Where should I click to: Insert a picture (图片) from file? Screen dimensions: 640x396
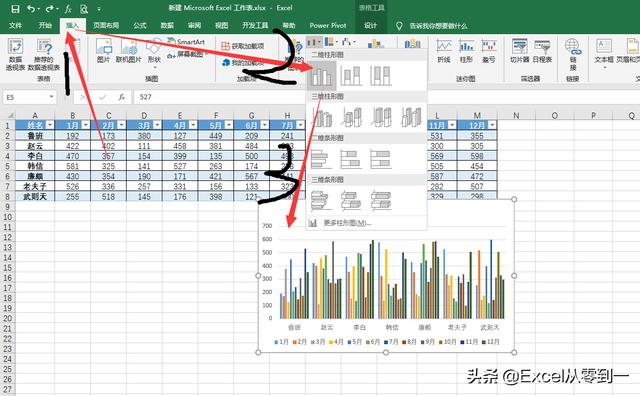103,50
